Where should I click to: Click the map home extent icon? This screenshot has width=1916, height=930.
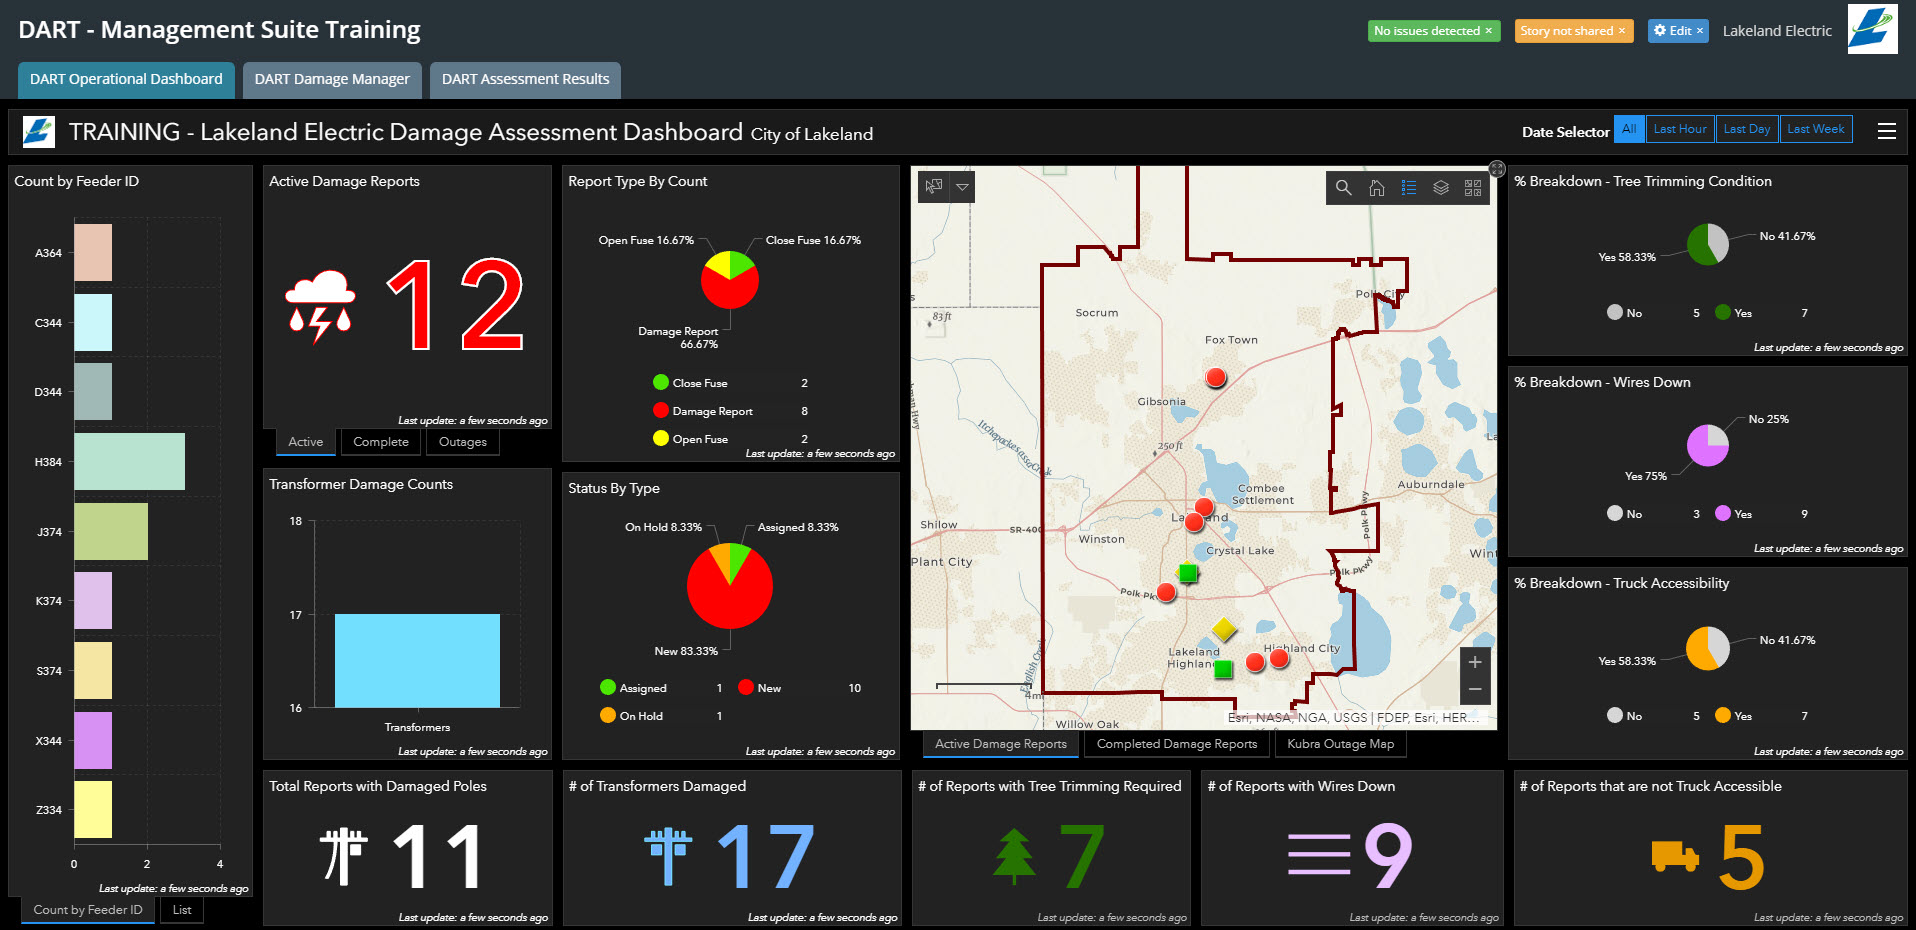coord(1377,187)
